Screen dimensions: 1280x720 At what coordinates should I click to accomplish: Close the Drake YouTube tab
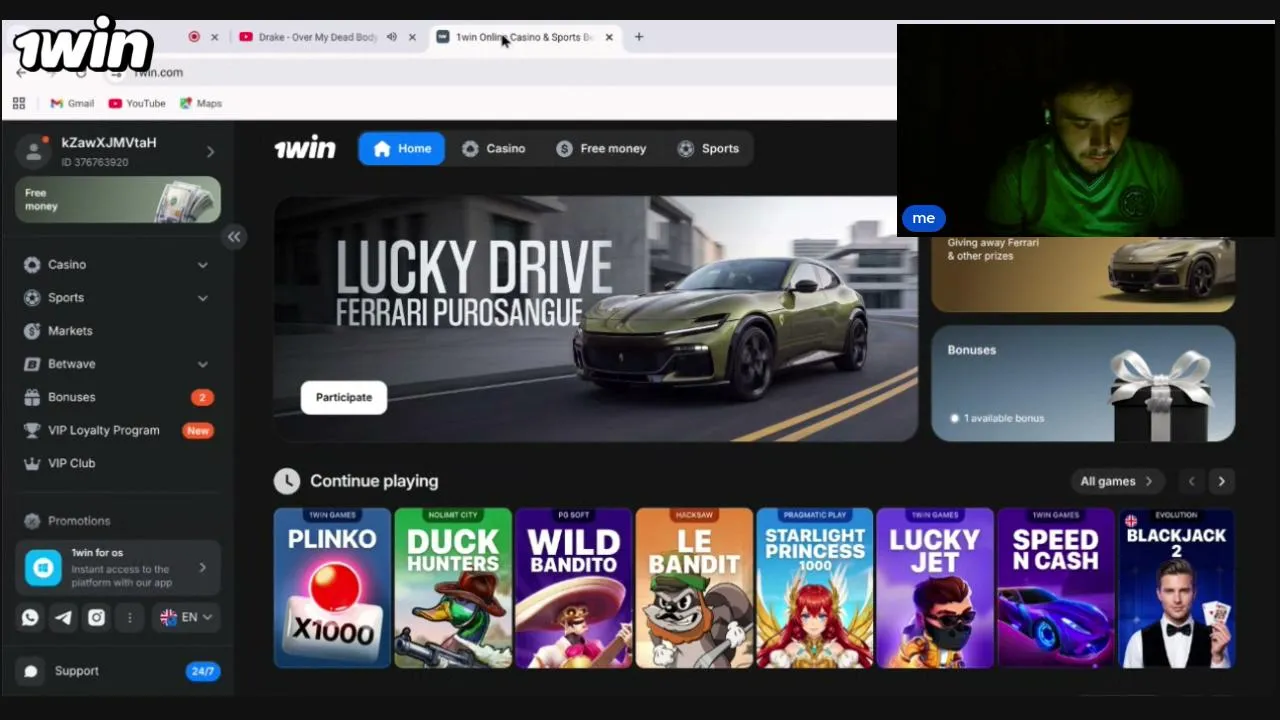[x=412, y=37]
